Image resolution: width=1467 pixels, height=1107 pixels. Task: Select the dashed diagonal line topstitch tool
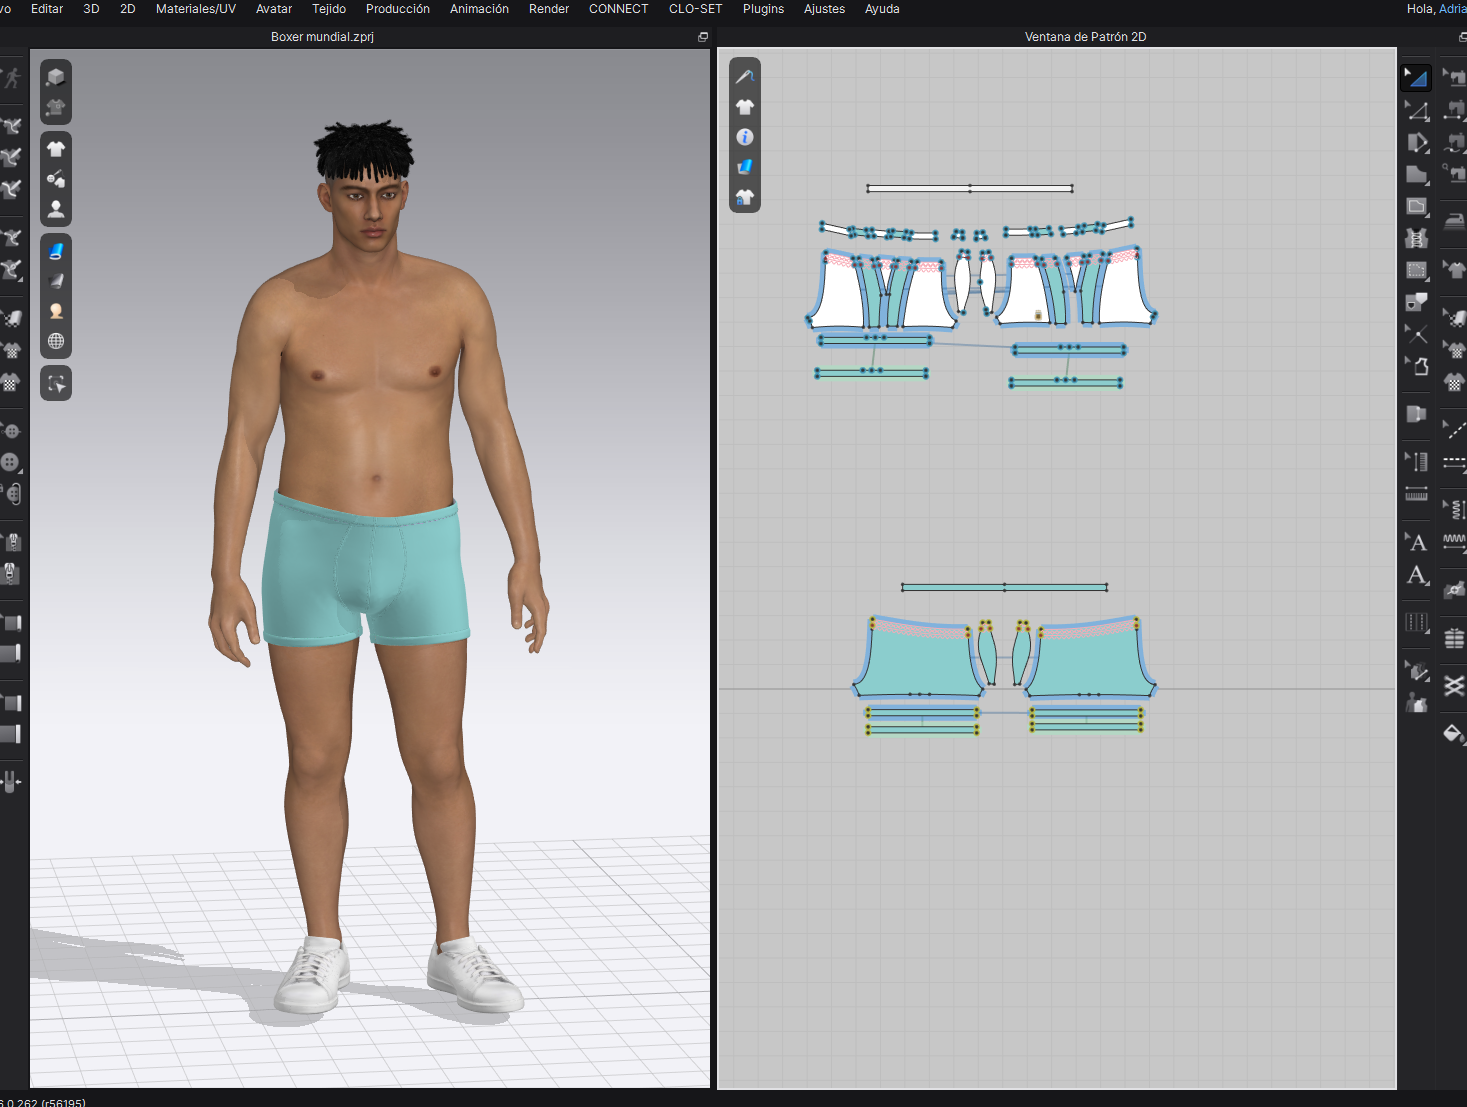pos(1454,430)
